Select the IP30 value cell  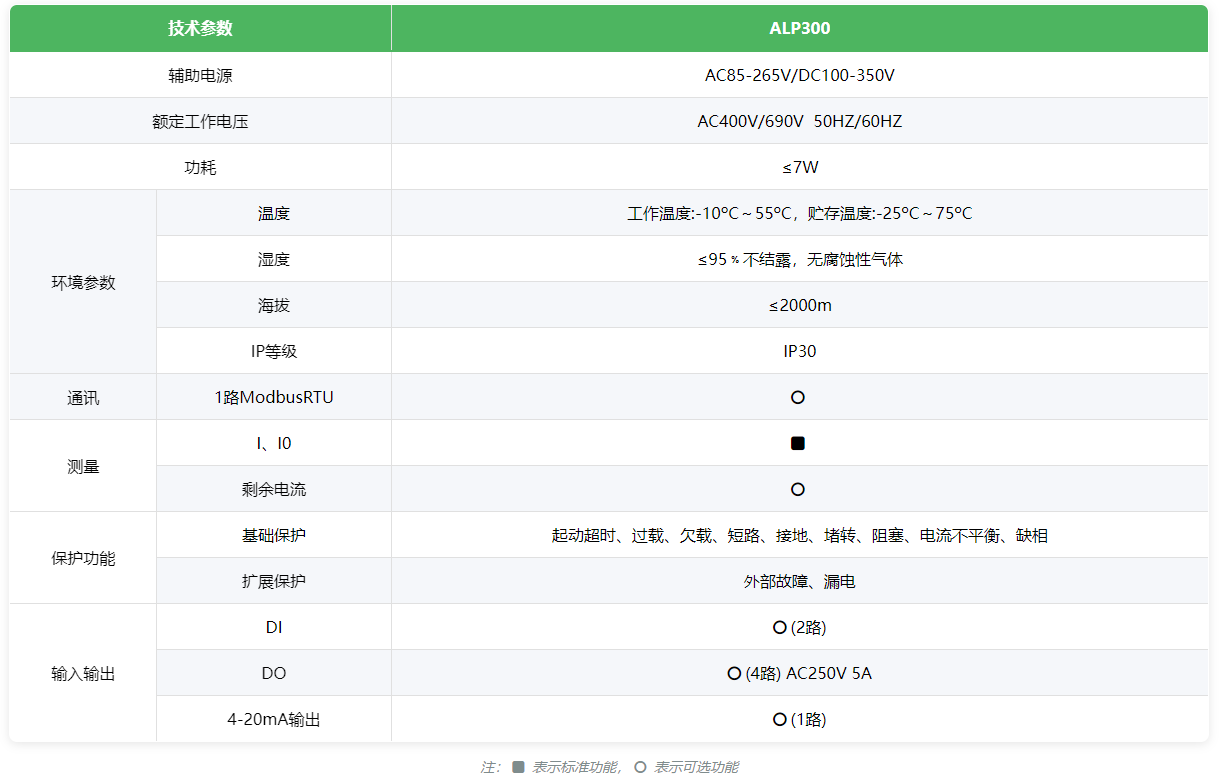(799, 351)
